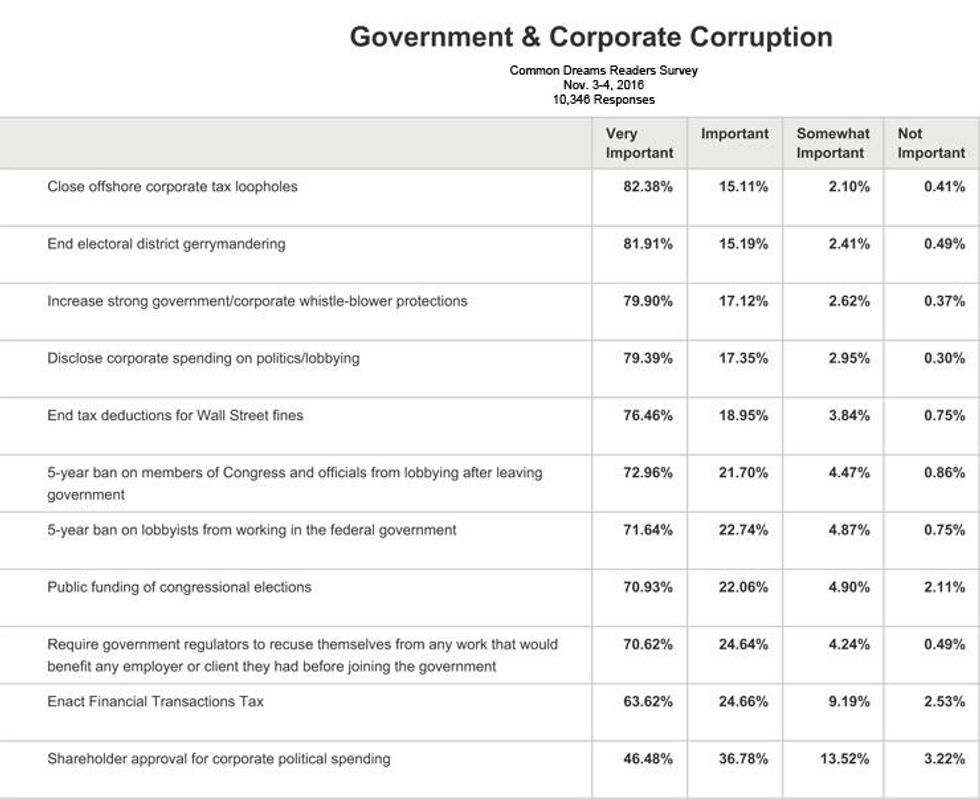The width and height of the screenshot is (980, 799).
Task: Click the 82.38% cell
Action: [647, 187]
